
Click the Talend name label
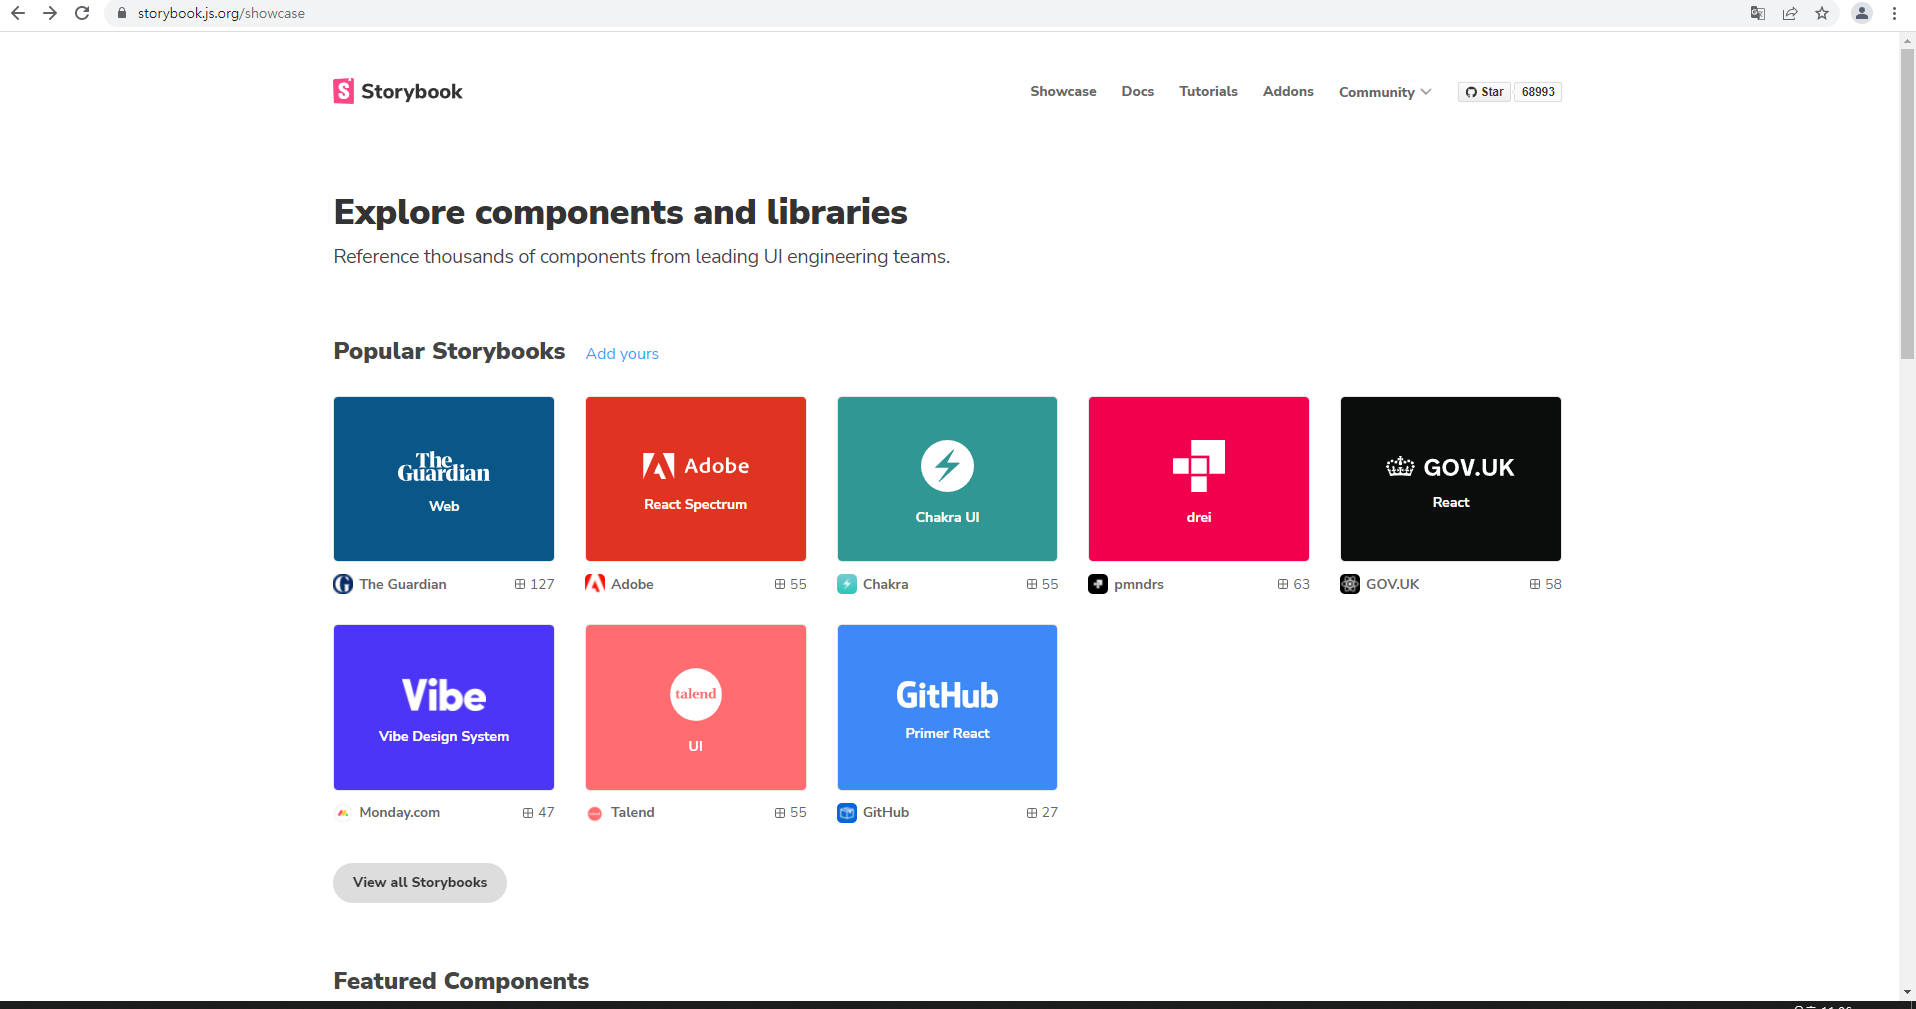pyautogui.click(x=633, y=813)
